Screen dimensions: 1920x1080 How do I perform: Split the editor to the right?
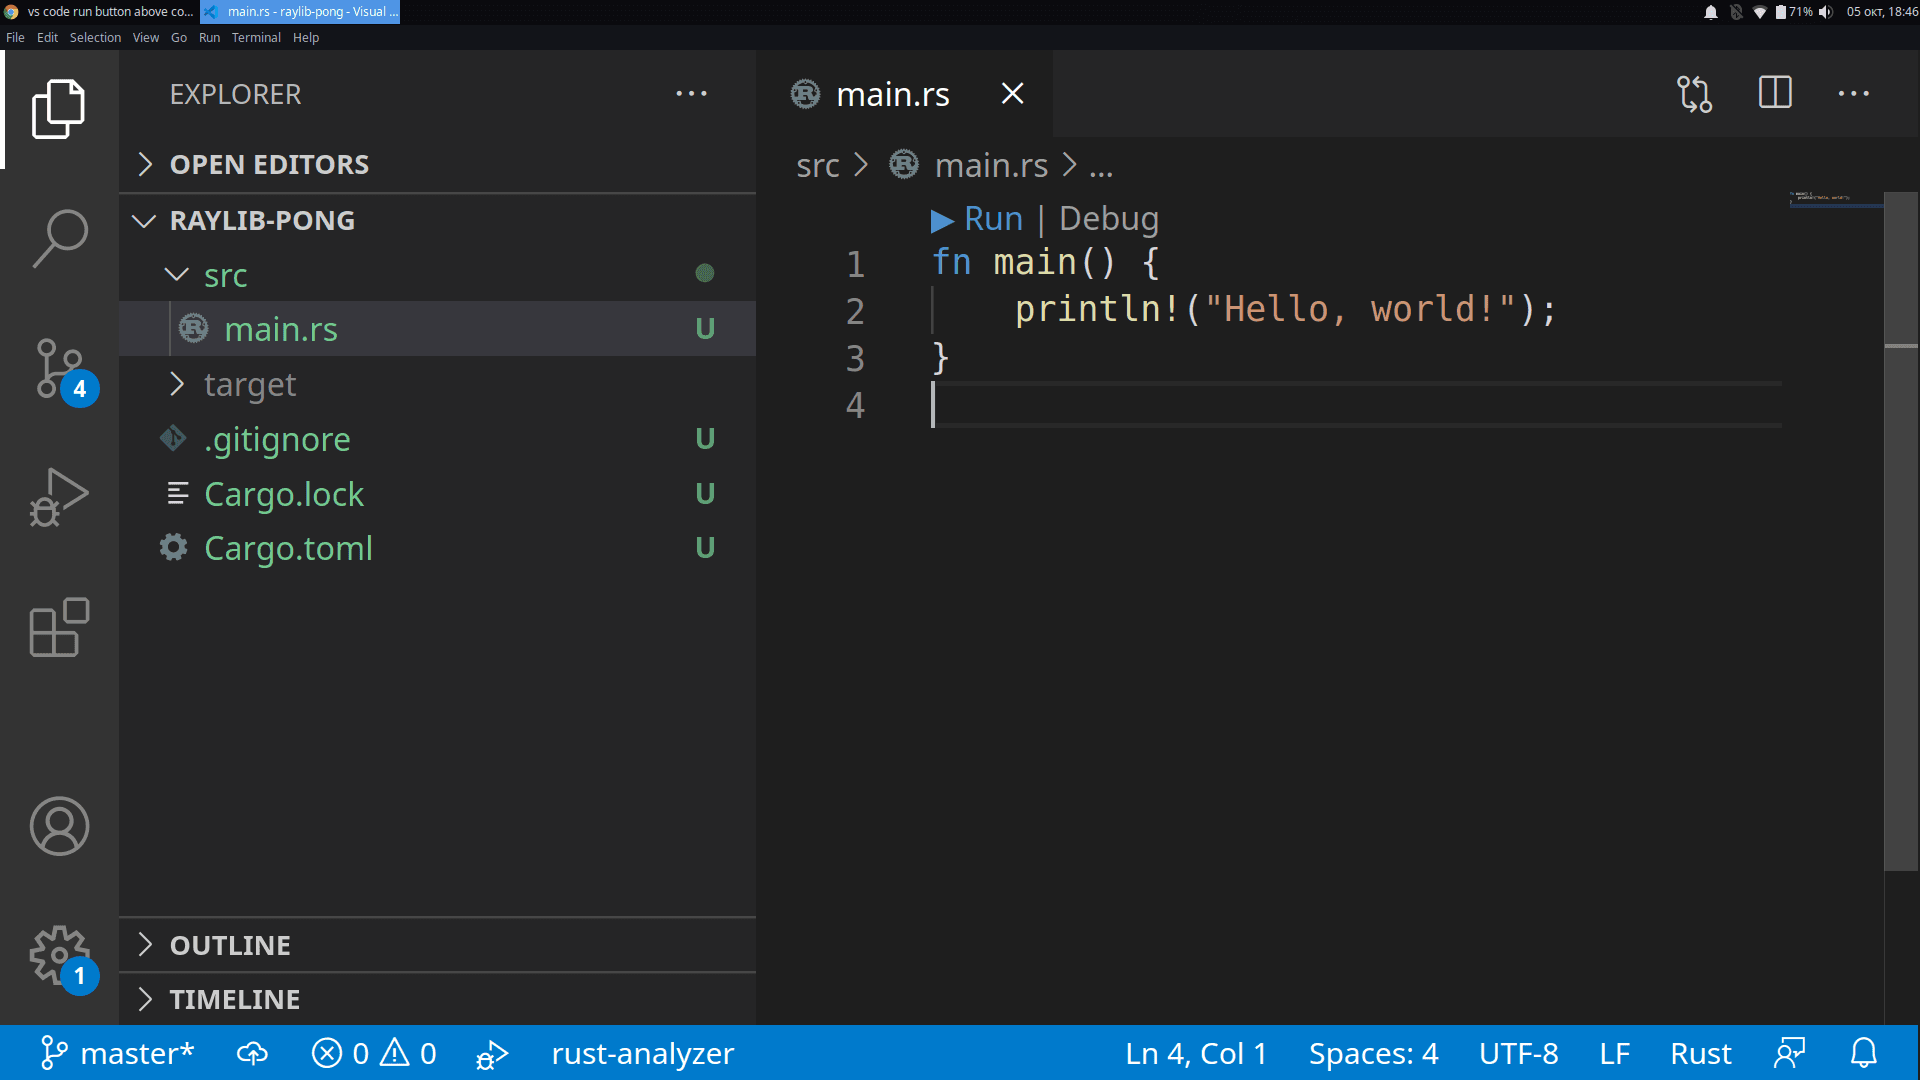(x=1775, y=93)
